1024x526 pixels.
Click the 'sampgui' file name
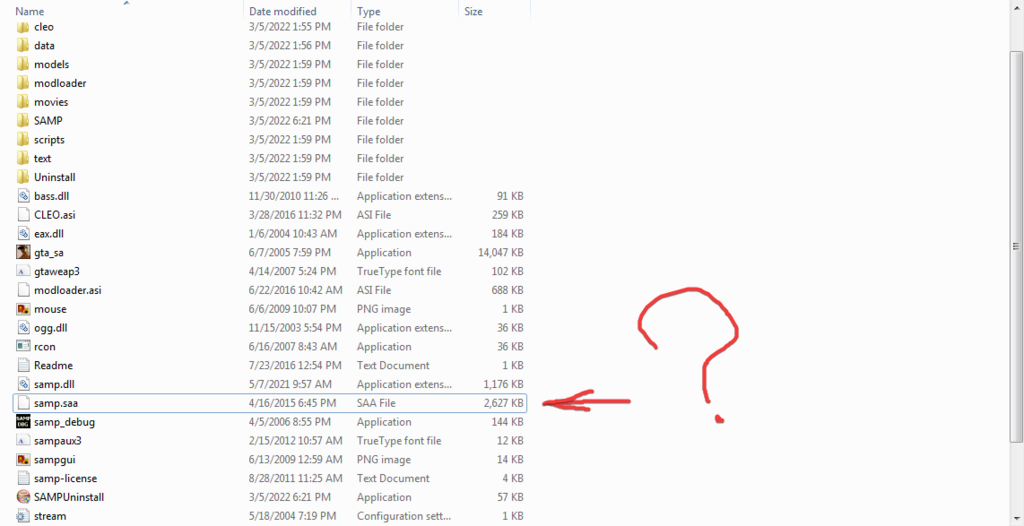54,459
